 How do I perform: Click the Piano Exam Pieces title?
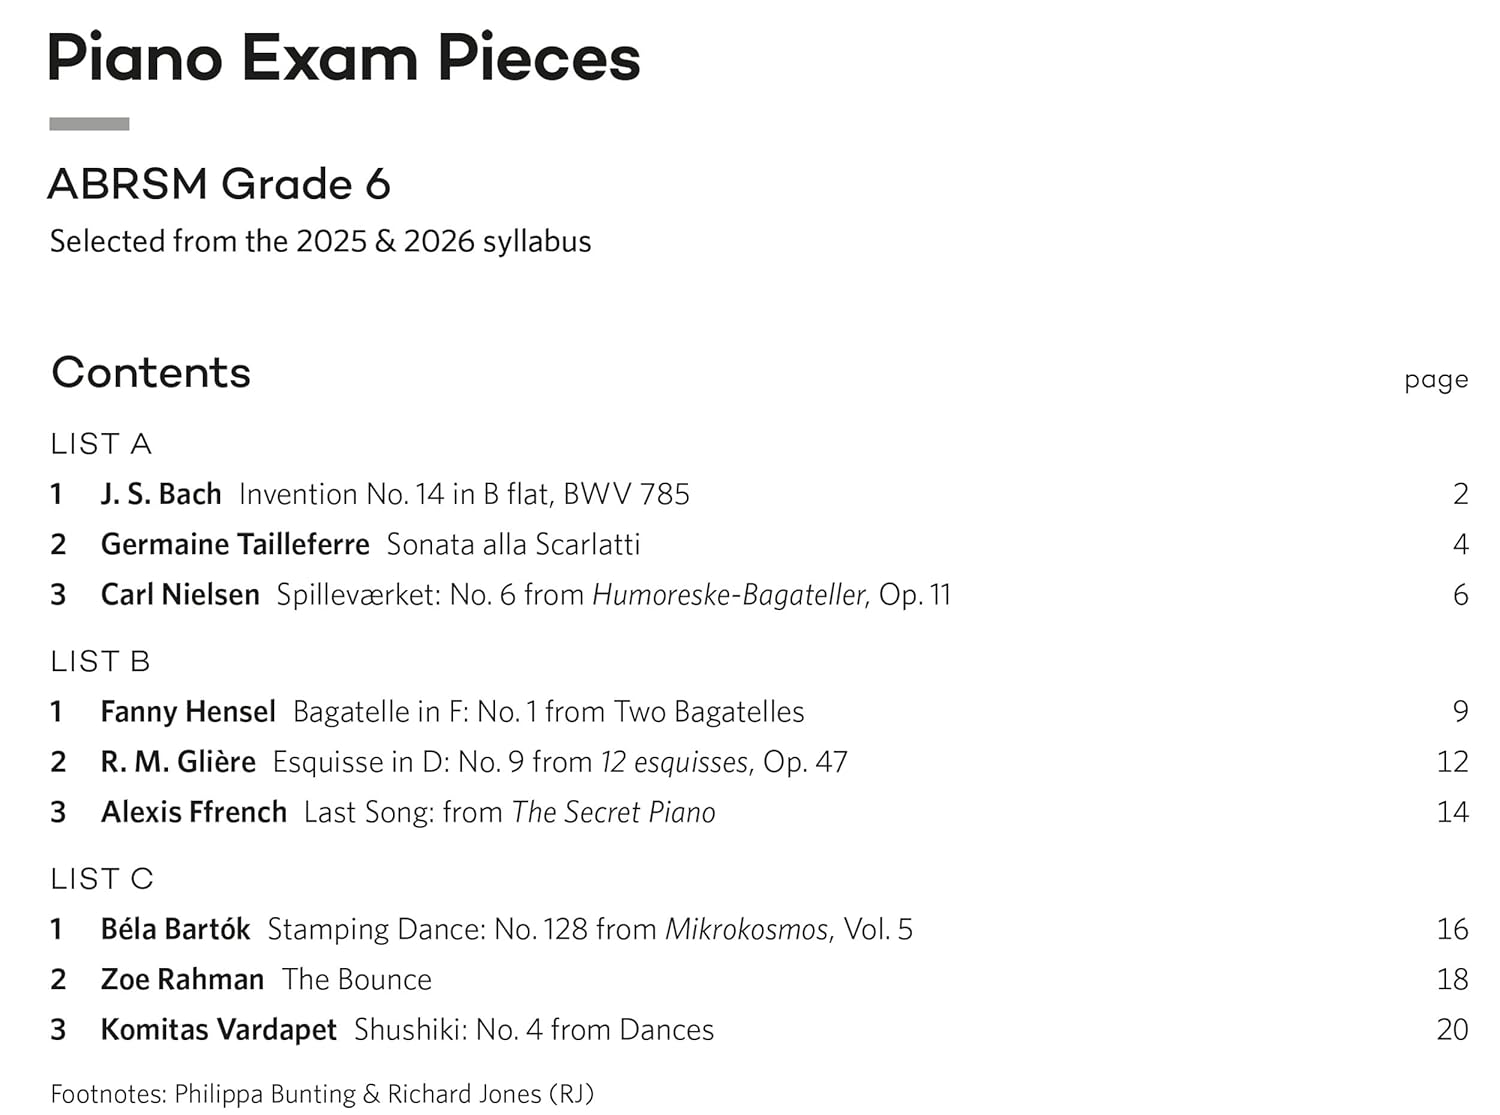343,58
